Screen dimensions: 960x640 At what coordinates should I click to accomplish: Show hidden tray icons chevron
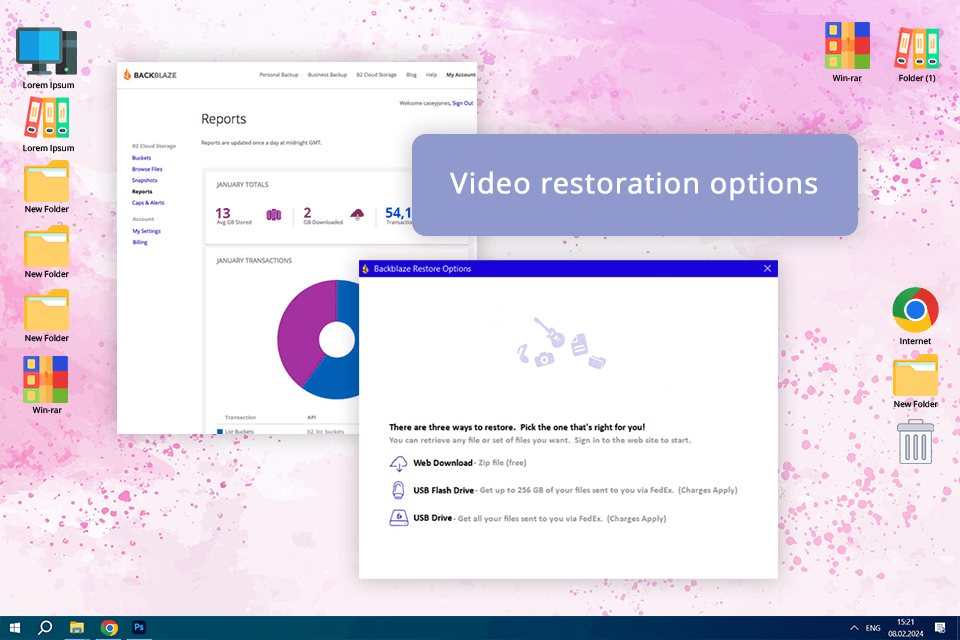(x=854, y=628)
